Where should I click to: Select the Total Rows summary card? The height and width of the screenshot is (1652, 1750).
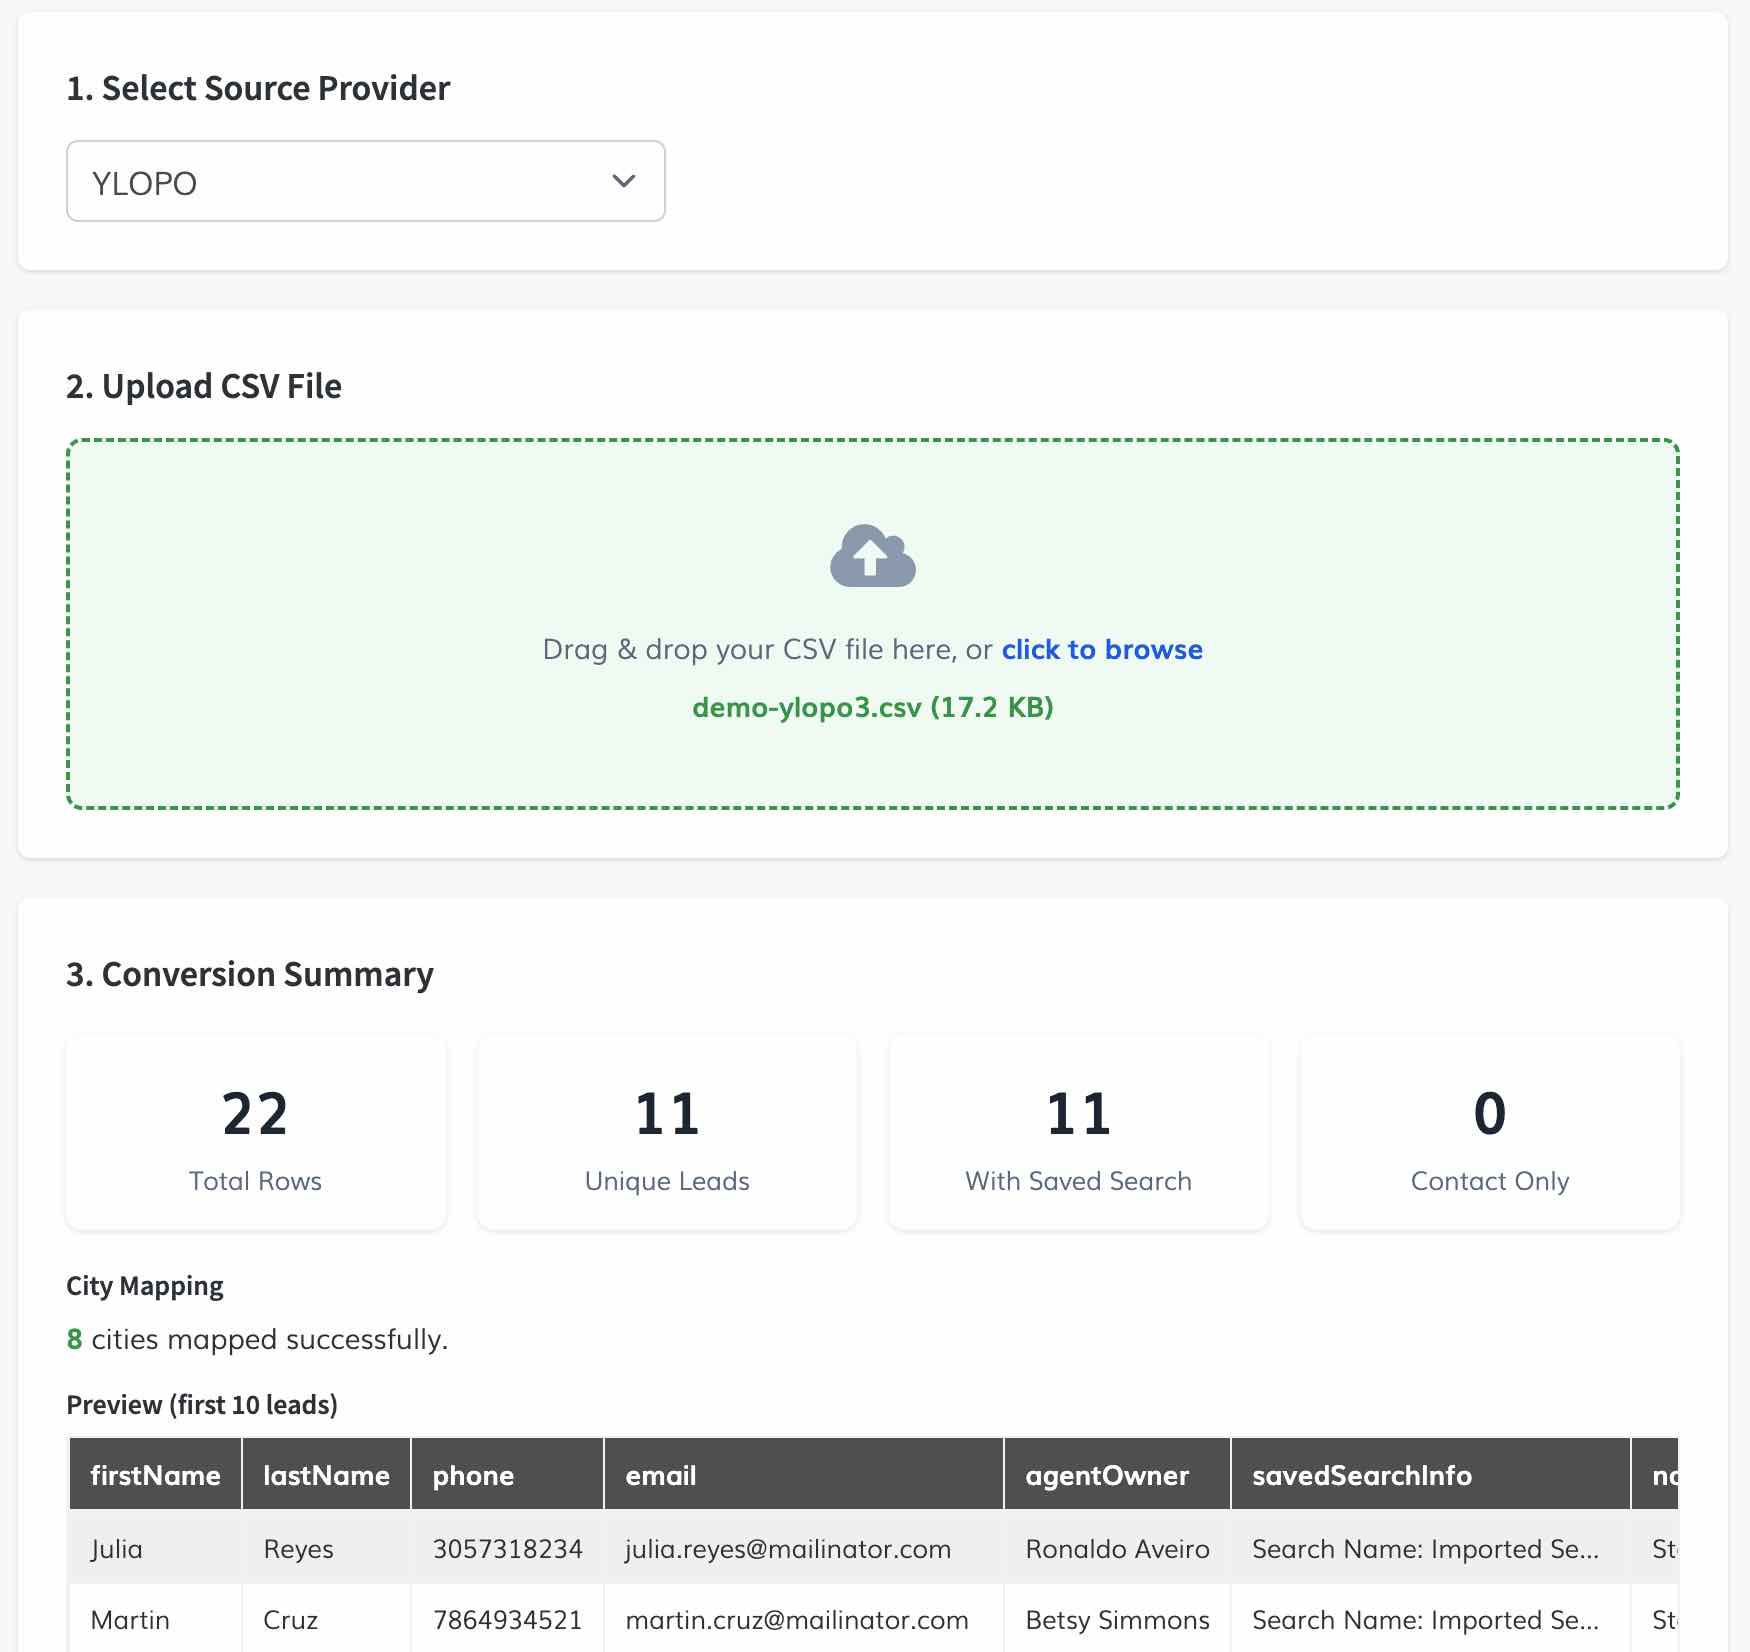click(x=256, y=1133)
